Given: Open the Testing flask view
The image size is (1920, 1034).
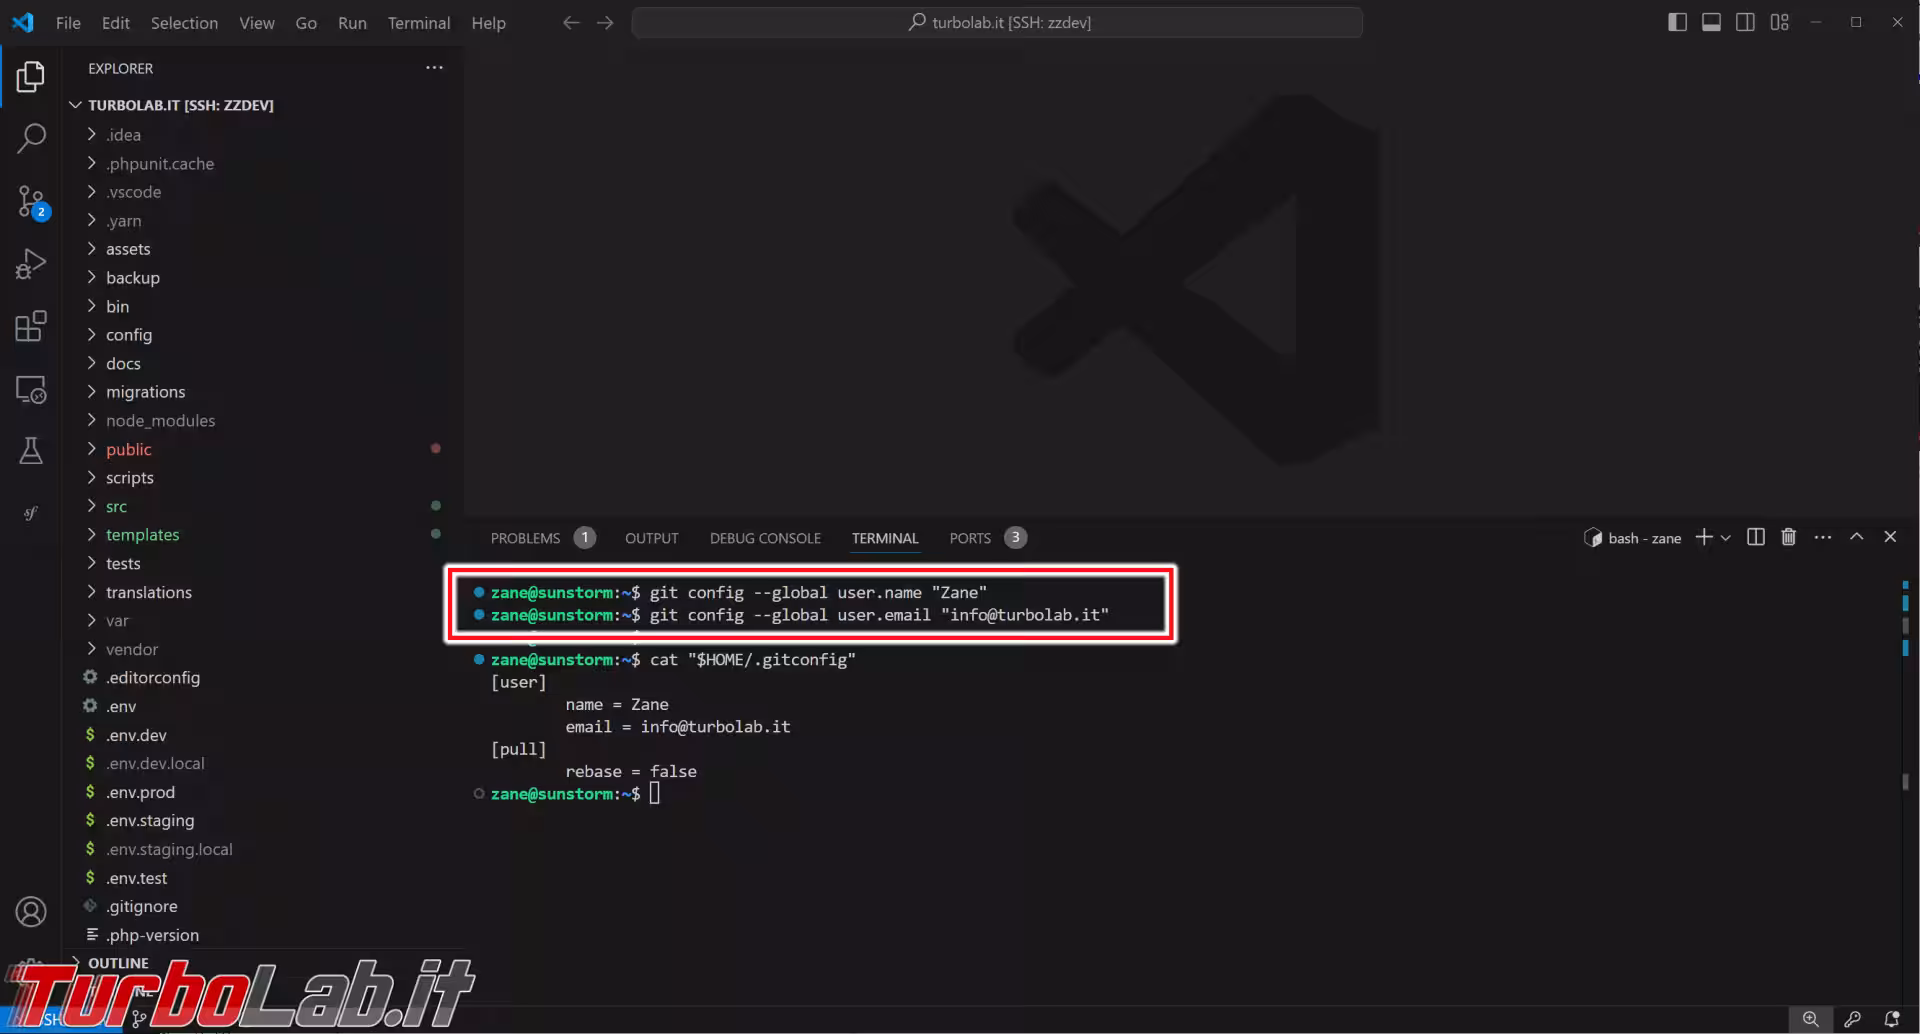Looking at the screenshot, I should pos(31,451).
